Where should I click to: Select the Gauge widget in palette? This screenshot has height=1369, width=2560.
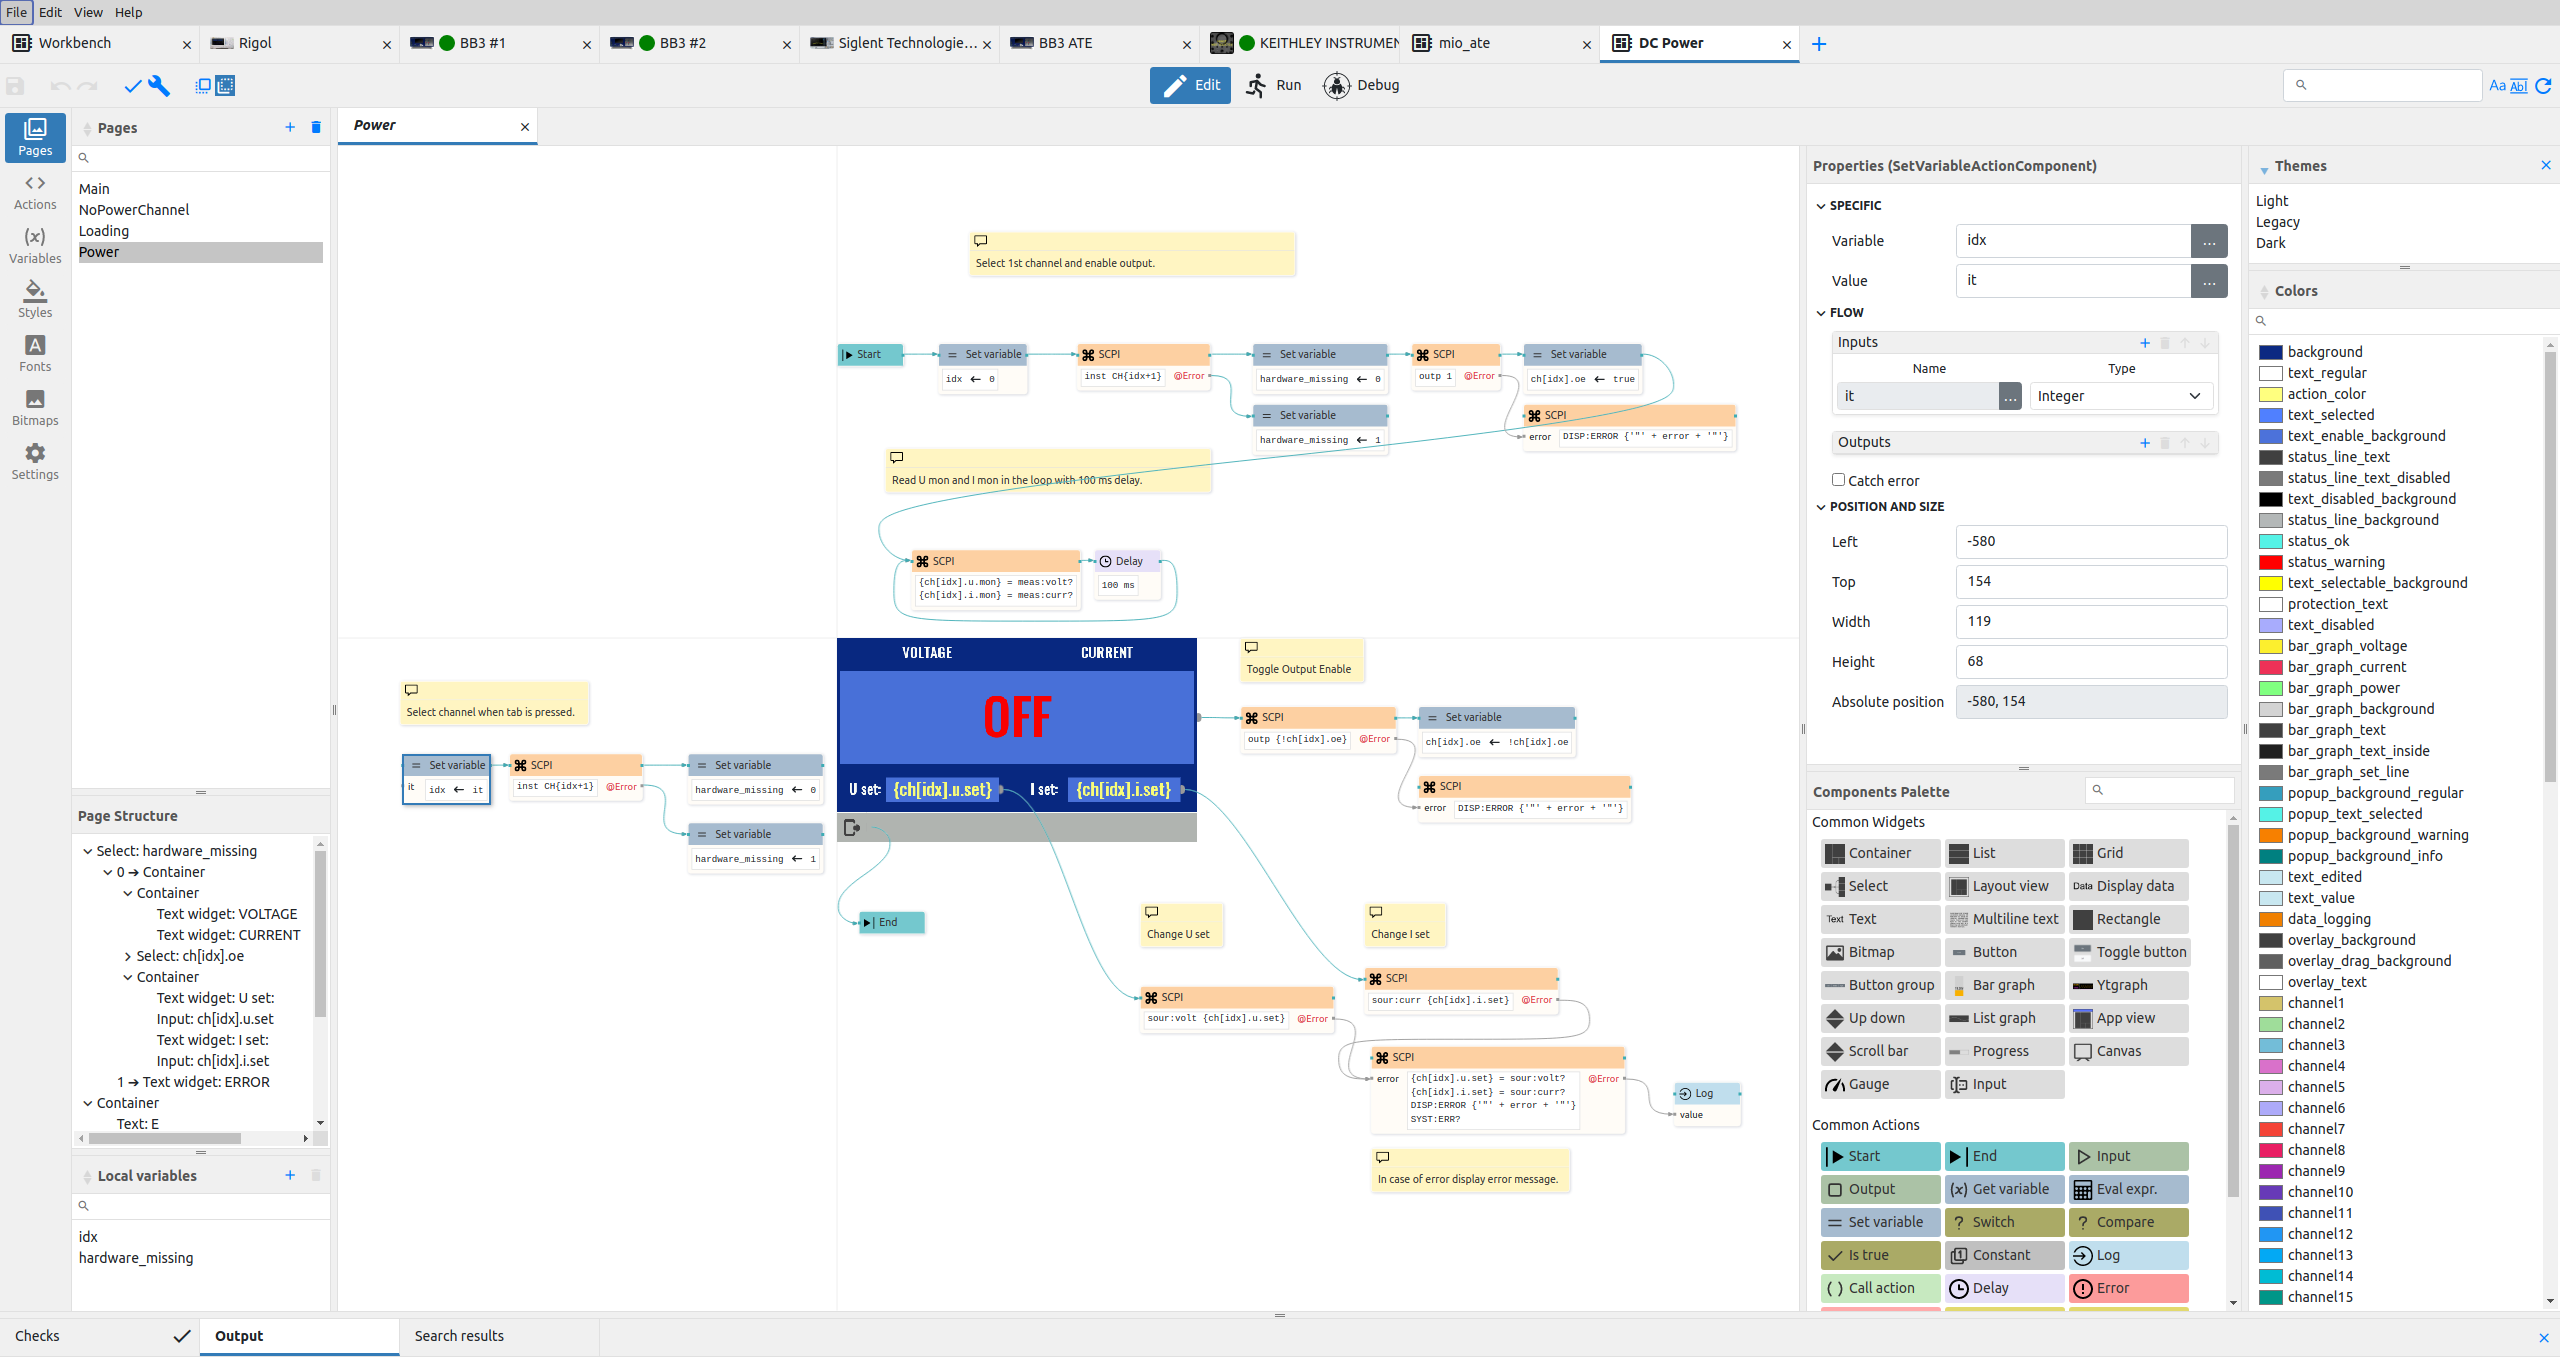tap(1880, 1084)
